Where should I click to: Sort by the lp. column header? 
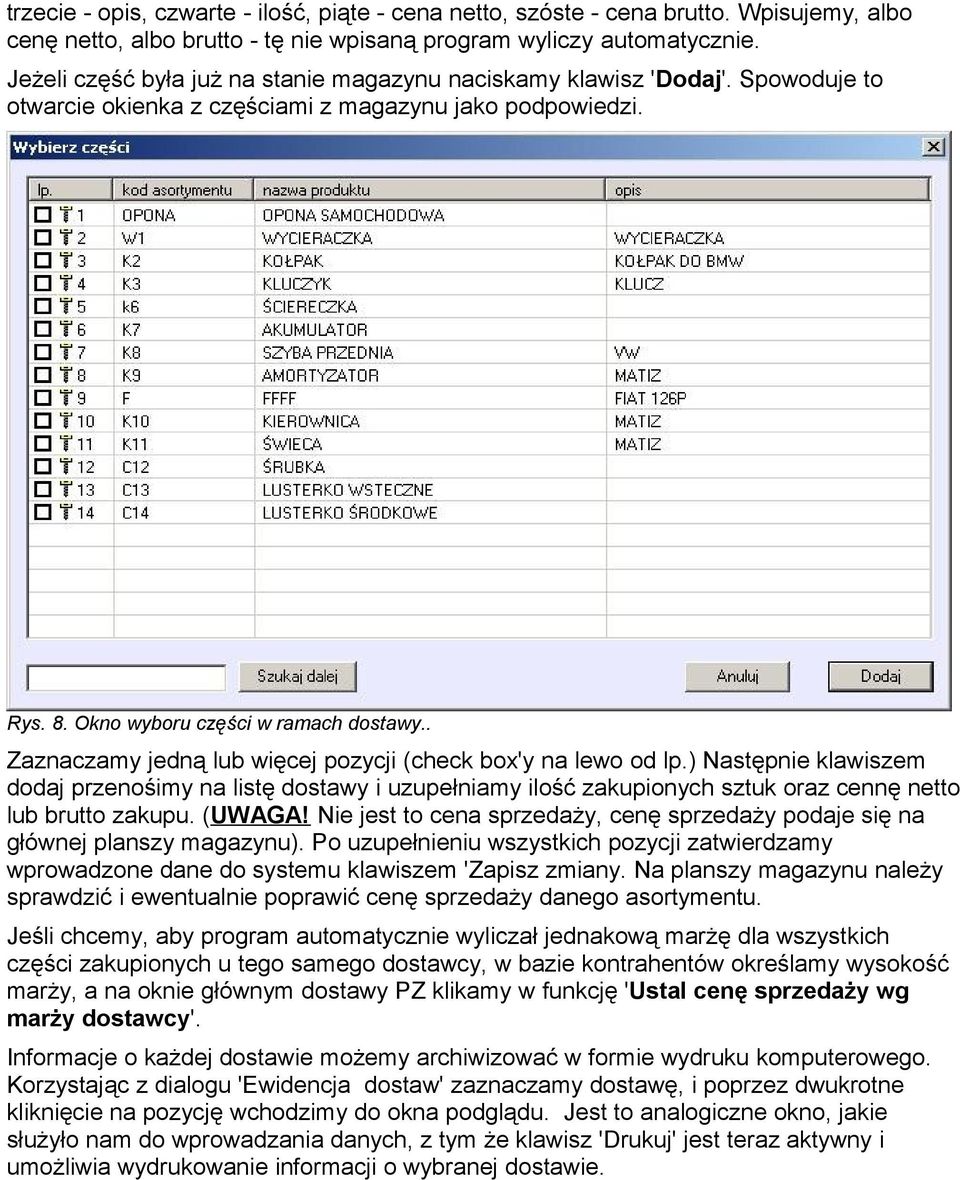pos(71,190)
